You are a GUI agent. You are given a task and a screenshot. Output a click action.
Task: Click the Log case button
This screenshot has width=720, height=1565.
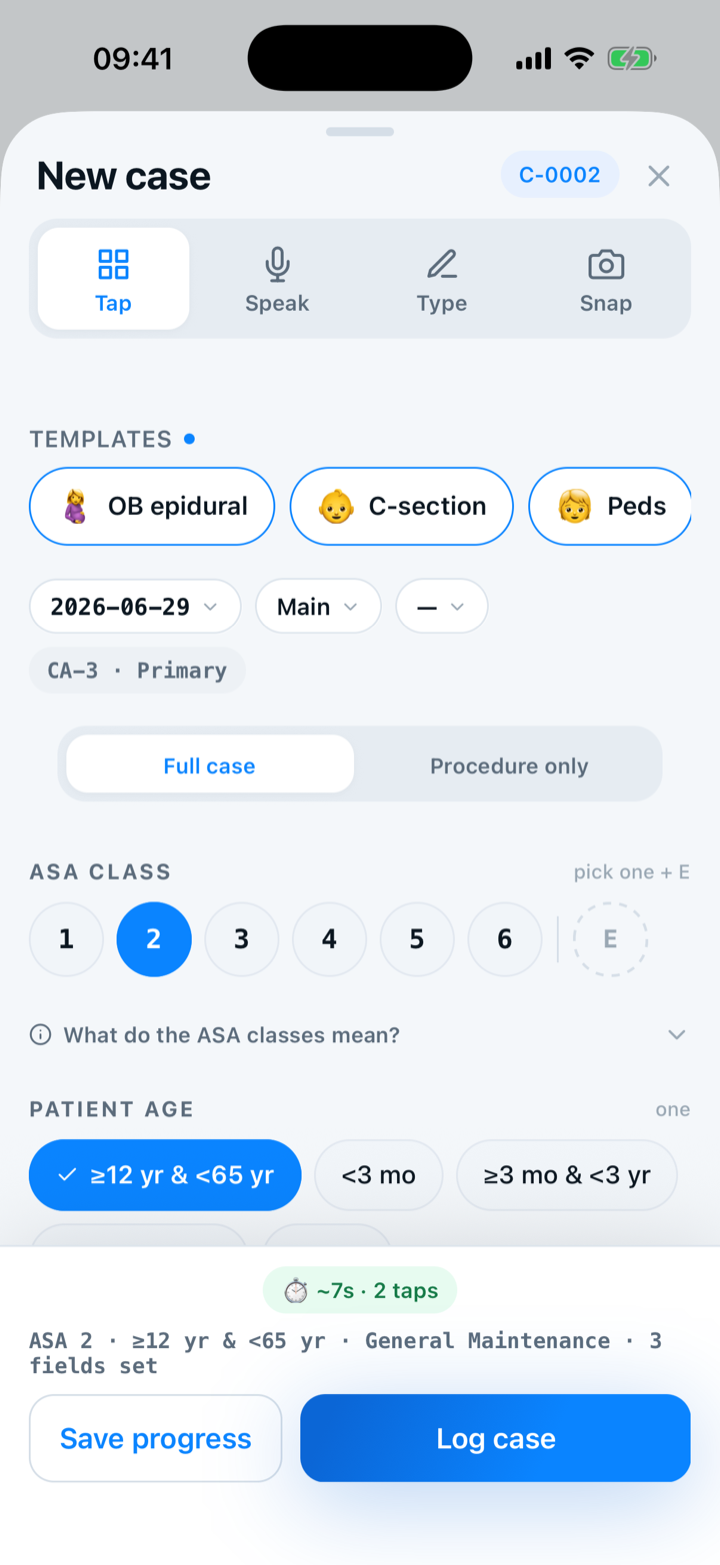point(495,1438)
